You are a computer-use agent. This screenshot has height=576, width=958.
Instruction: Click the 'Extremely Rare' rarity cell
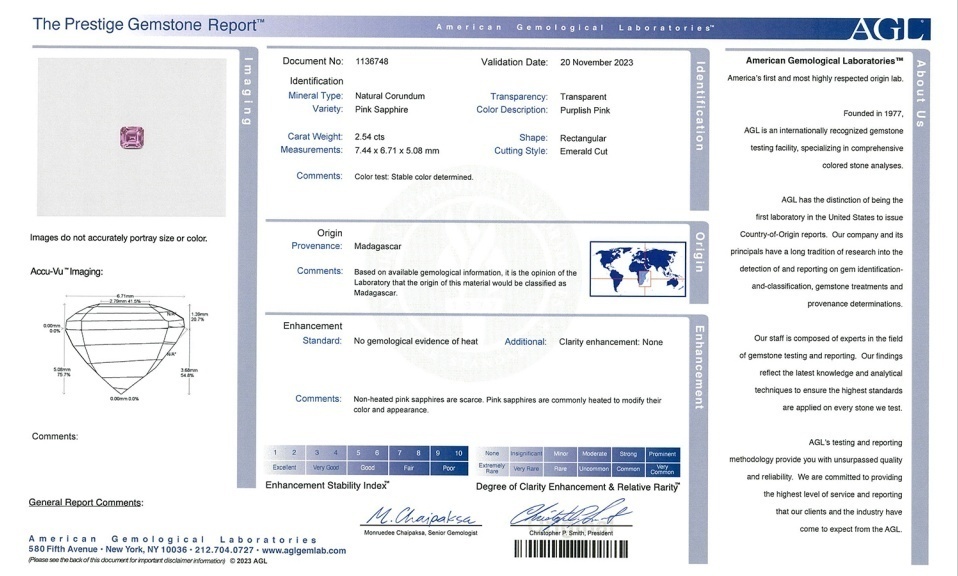coord(492,468)
